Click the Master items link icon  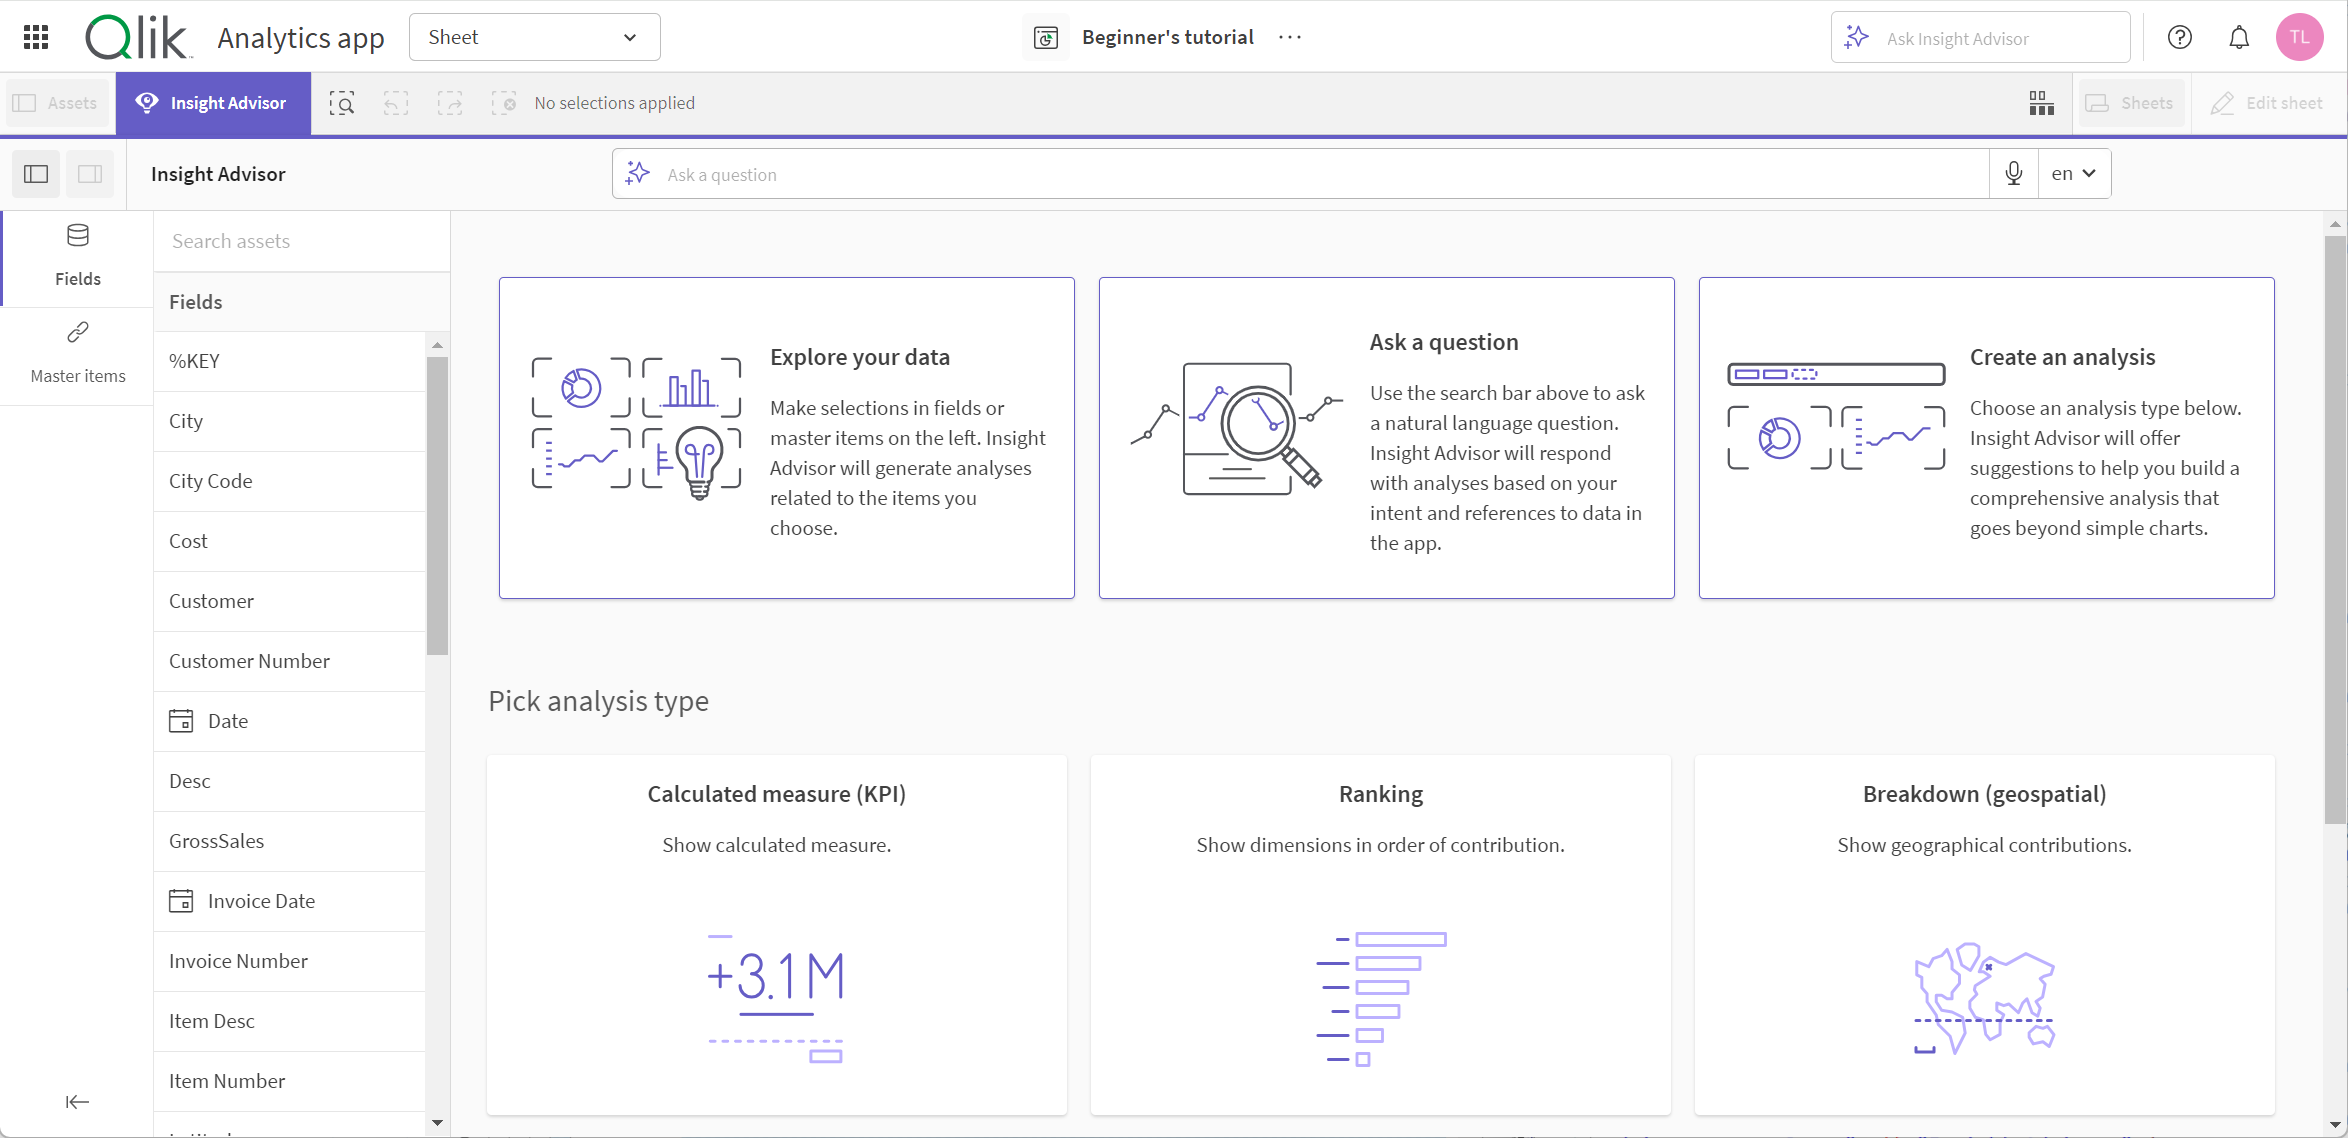[x=78, y=332]
